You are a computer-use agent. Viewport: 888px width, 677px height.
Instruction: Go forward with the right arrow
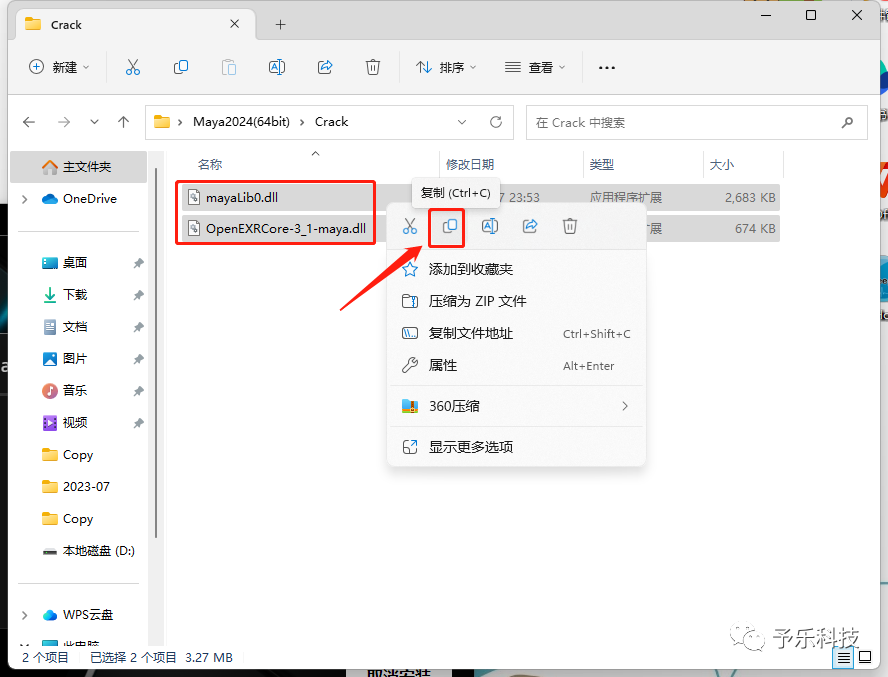point(64,122)
